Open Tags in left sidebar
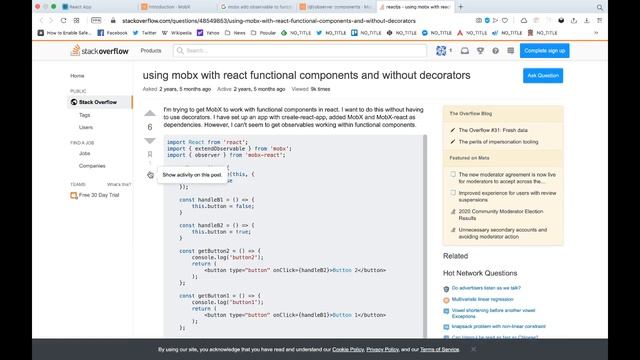 pyautogui.click(x=84, y=115)
